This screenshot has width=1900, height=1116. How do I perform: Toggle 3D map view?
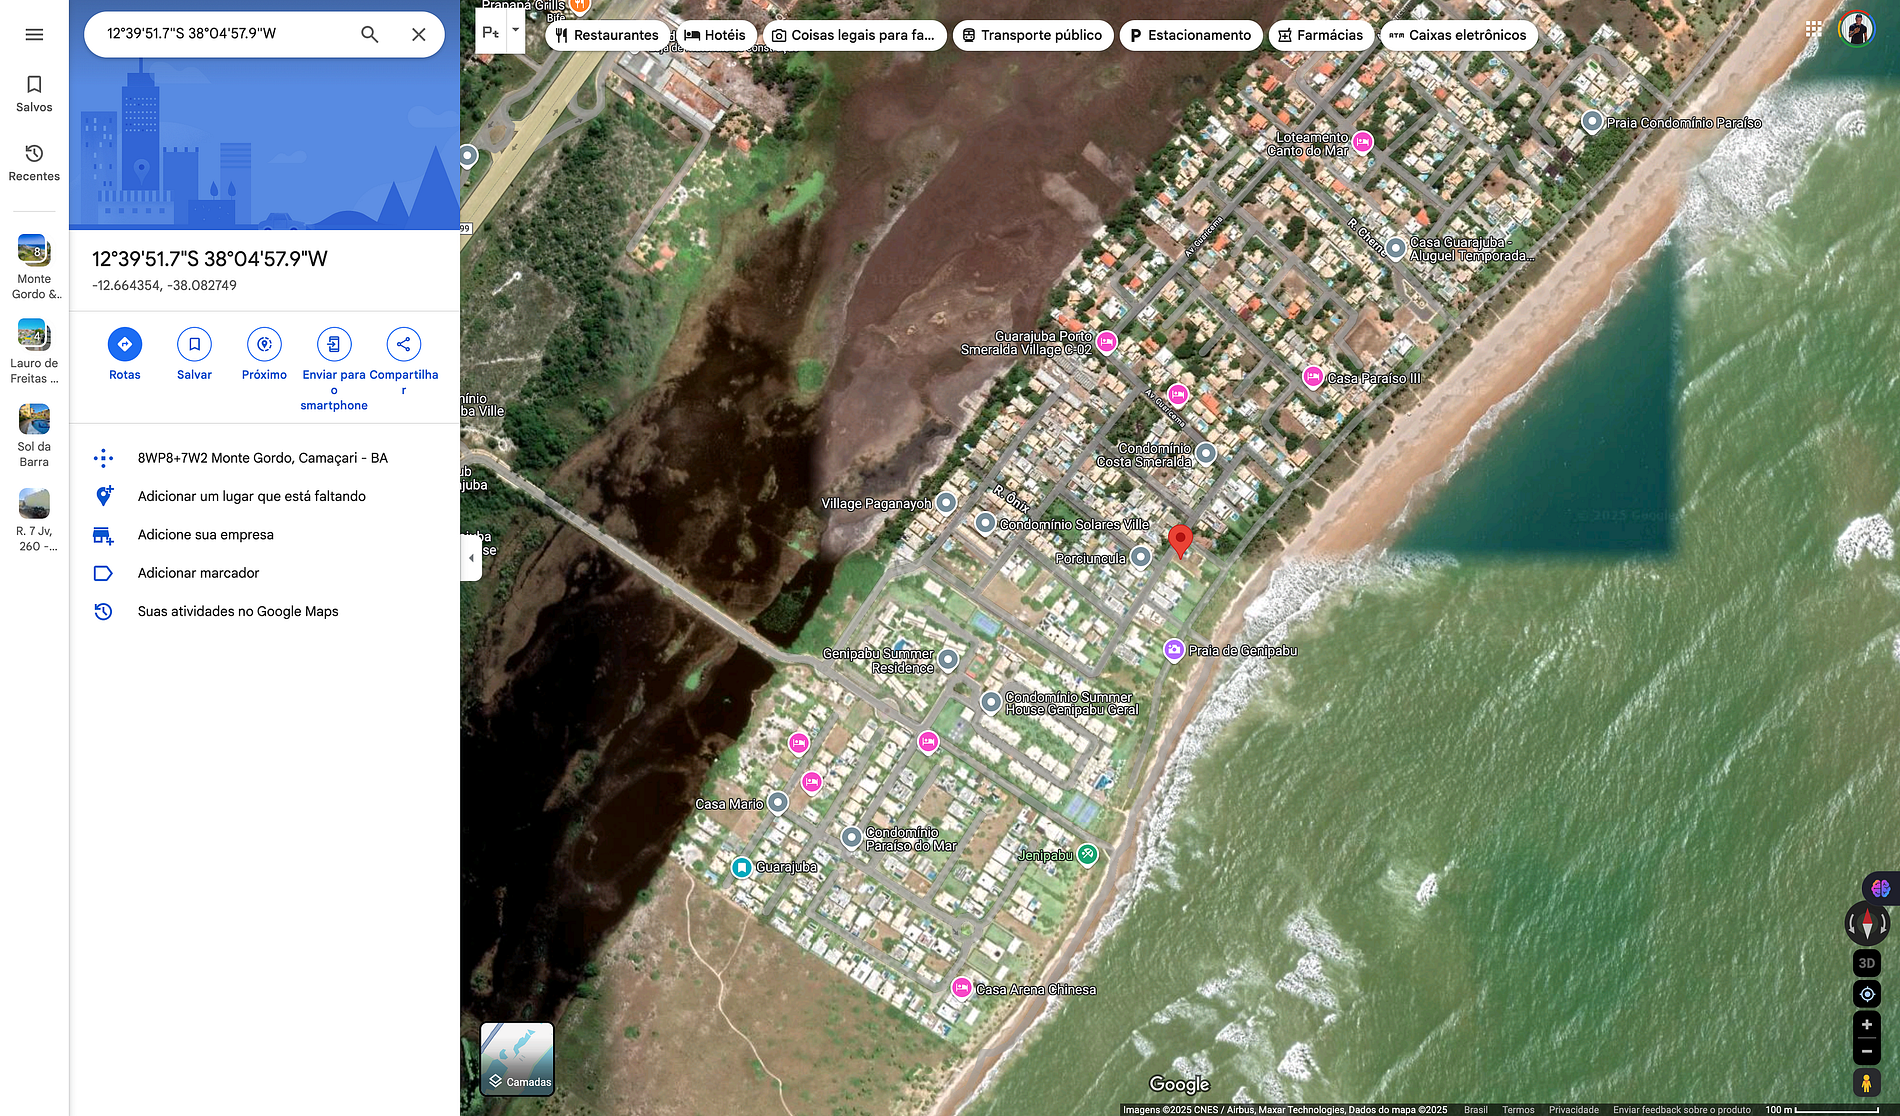(x=1866, y=963)
